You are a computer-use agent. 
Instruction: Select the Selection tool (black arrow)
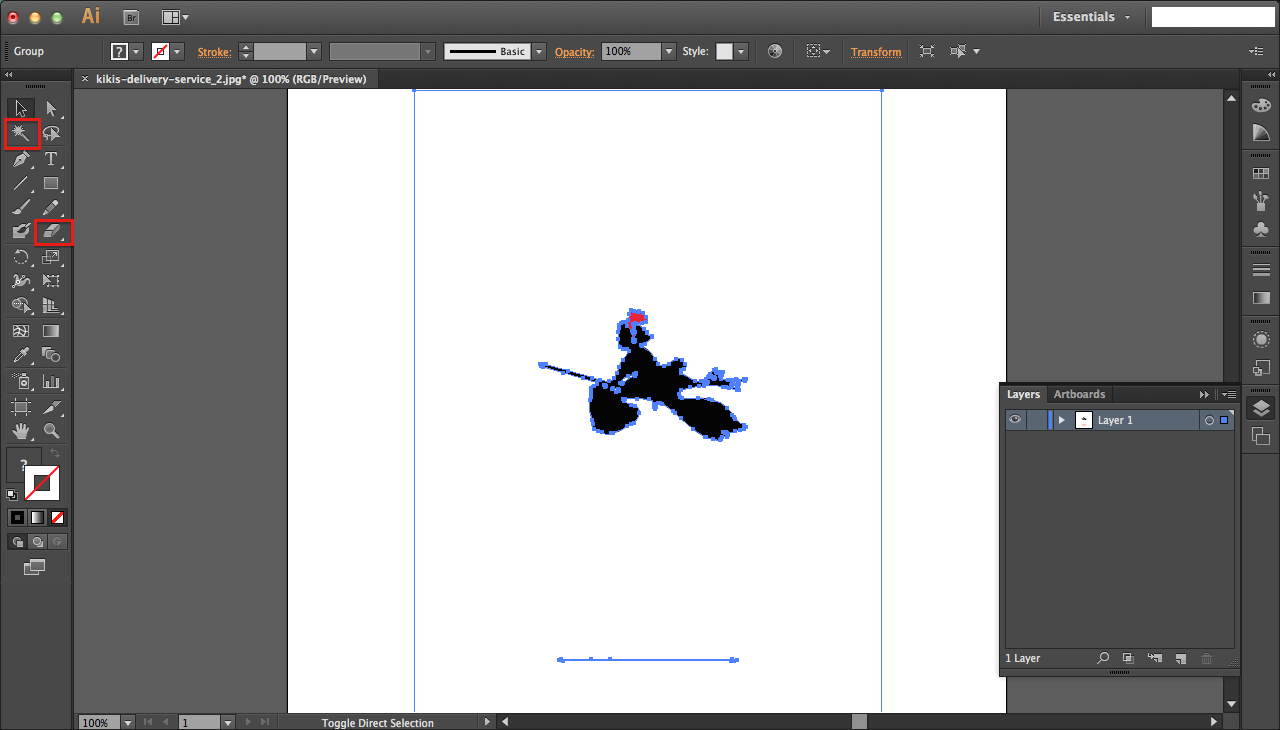[x=21, y=108]
